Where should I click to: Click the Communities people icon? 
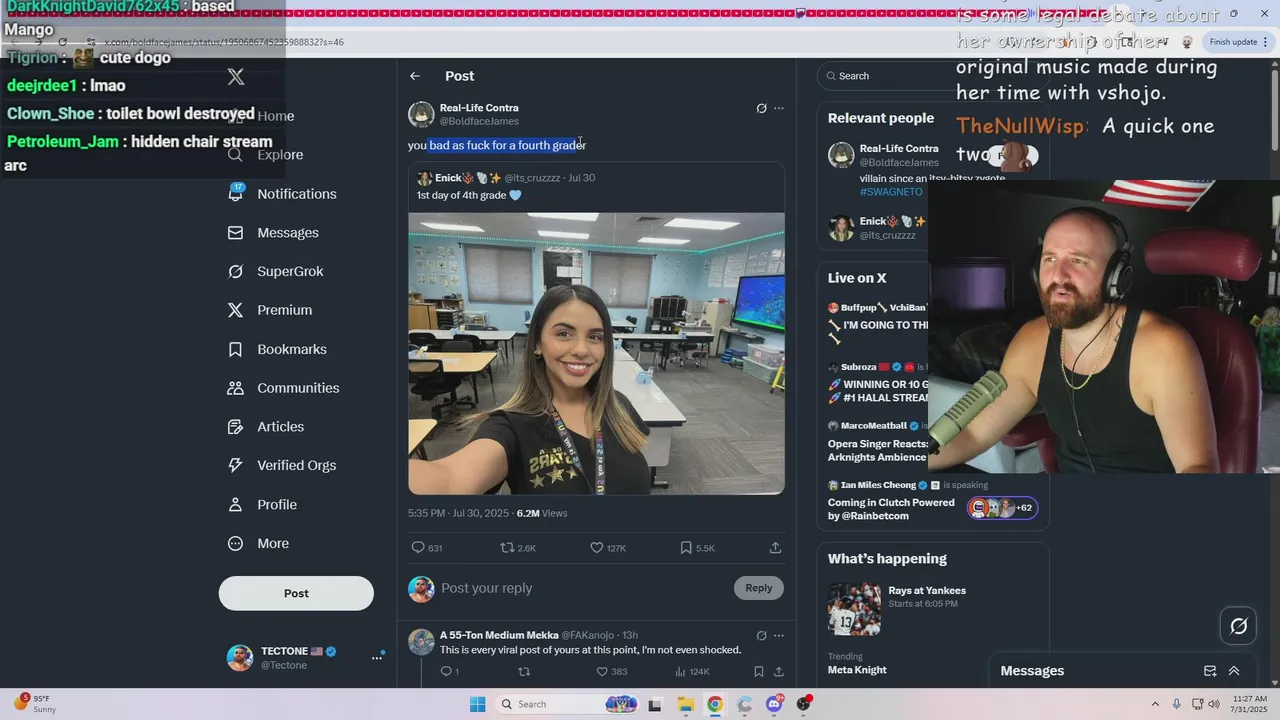coord(236,388)
